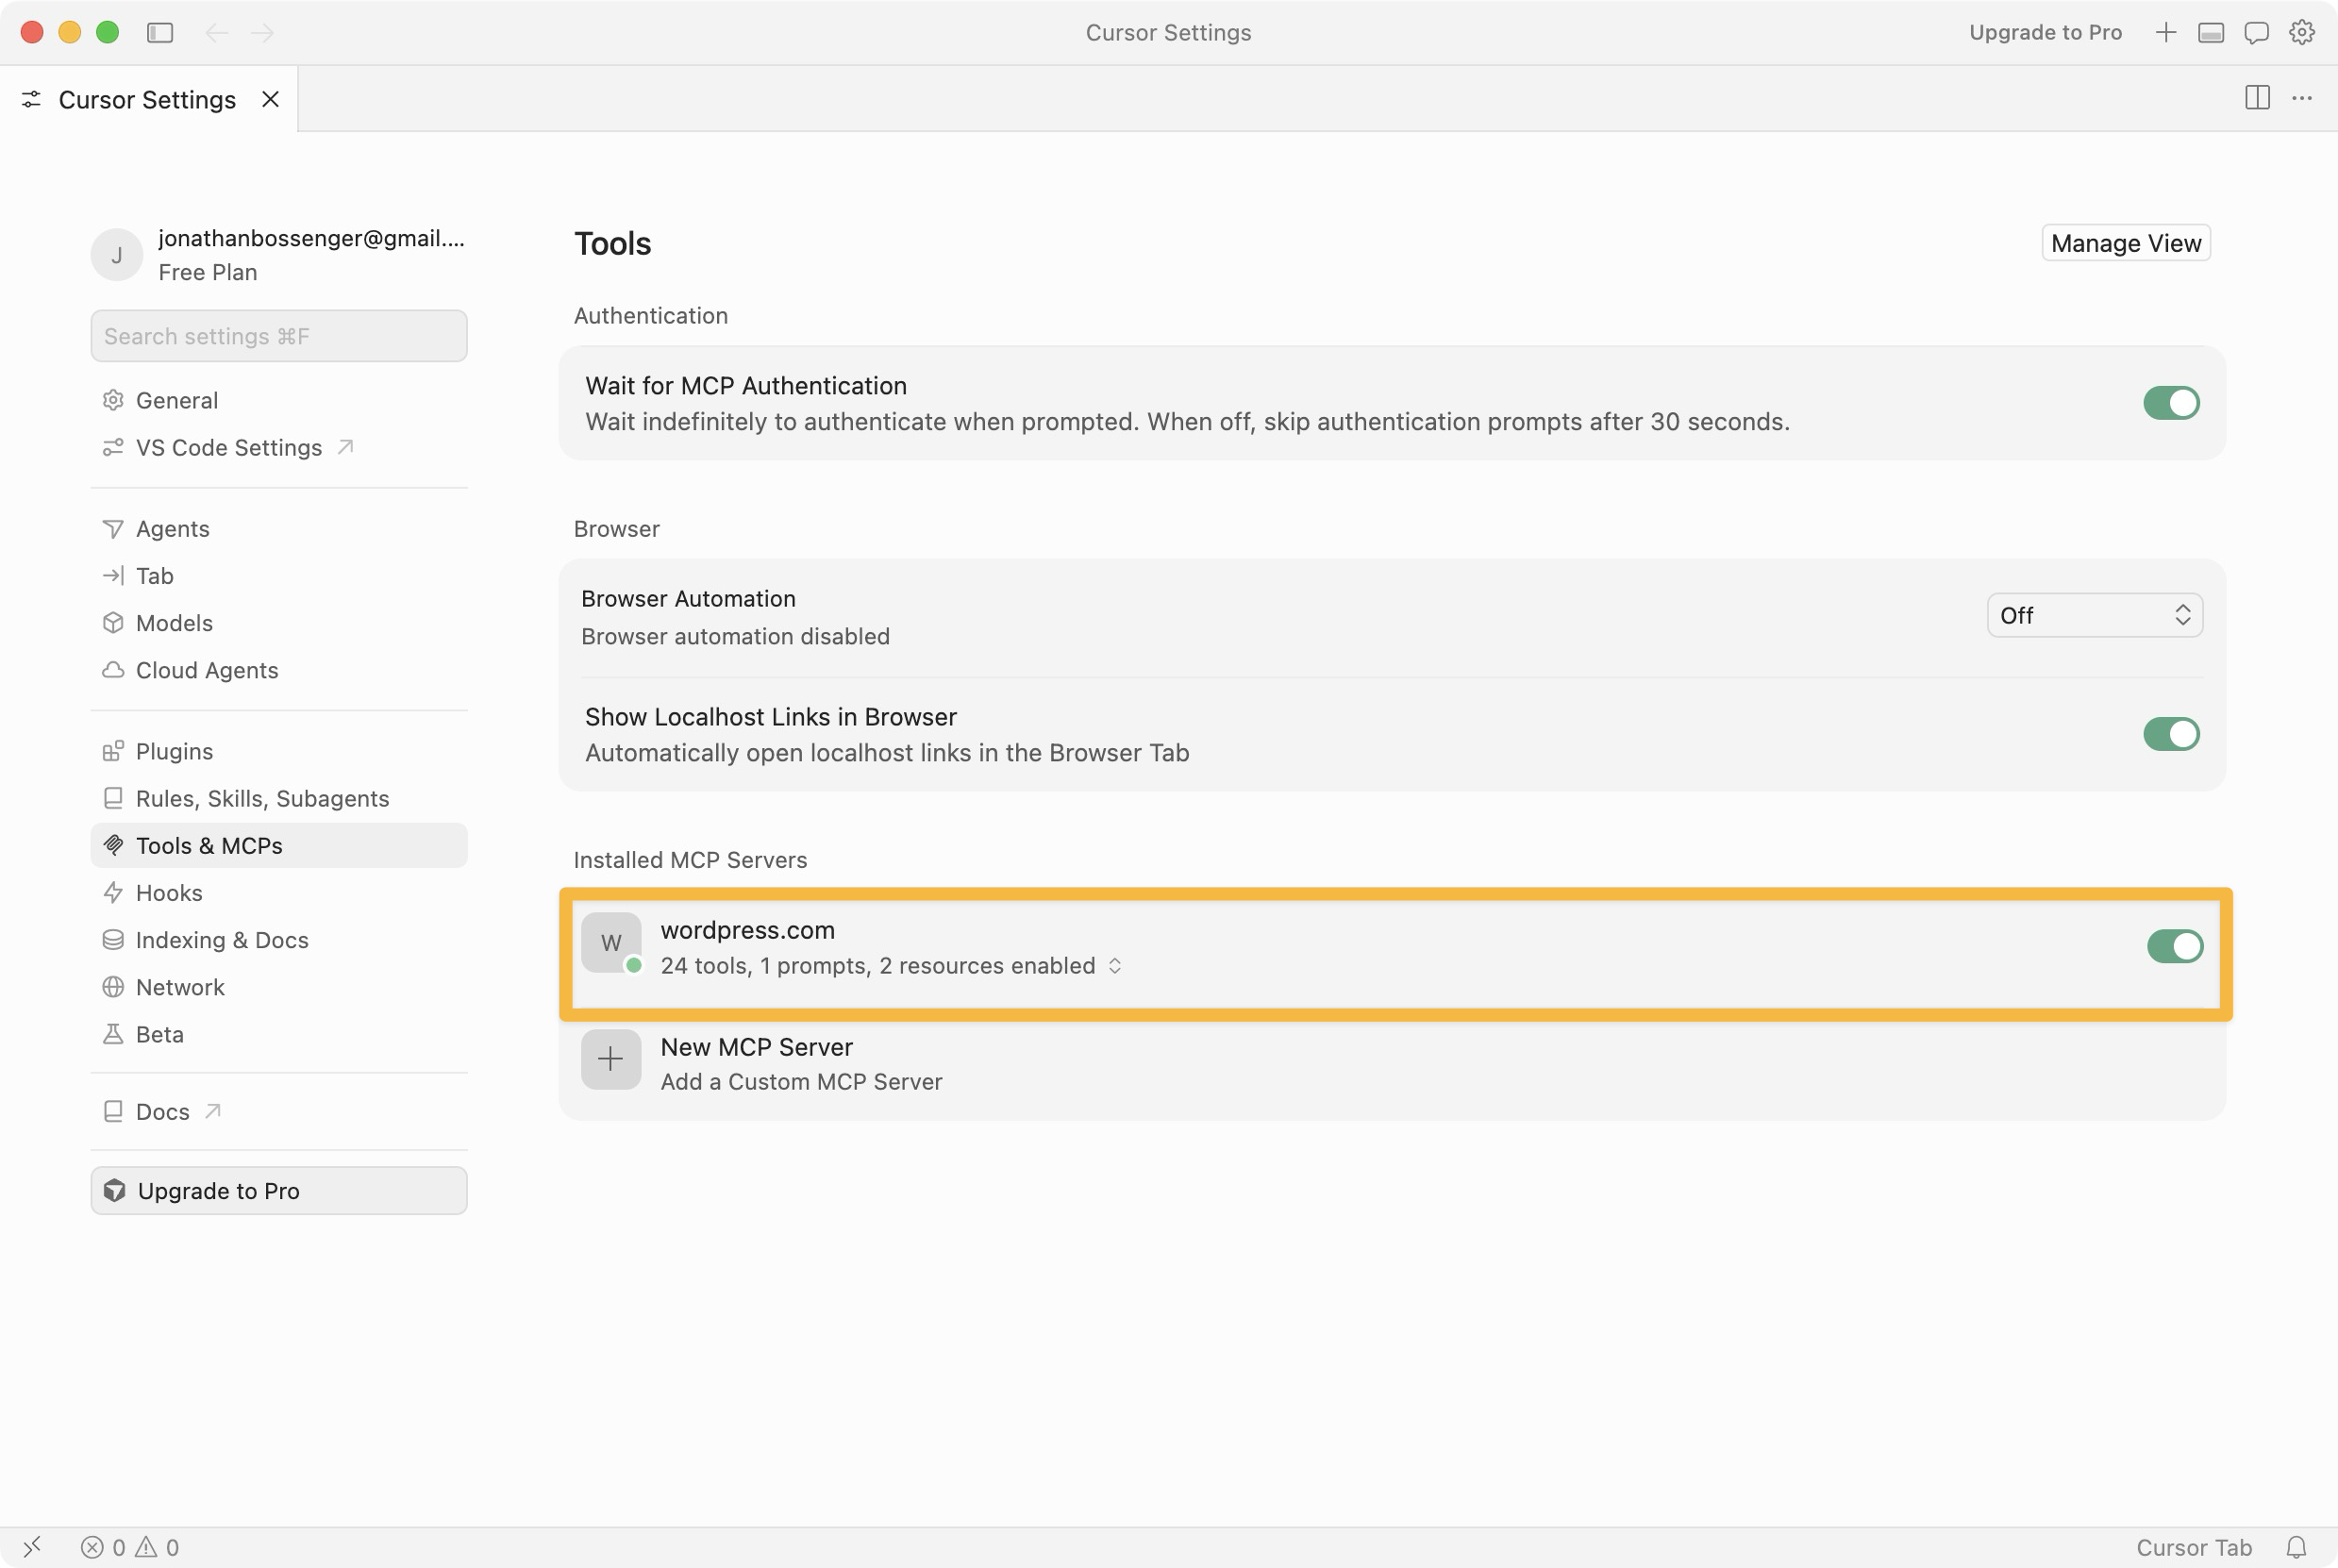Image resolution: width=2338 pixels, height=1568 pixels.
Task: Close the Cursor Settings tab
Action: (x=270, y=99)
